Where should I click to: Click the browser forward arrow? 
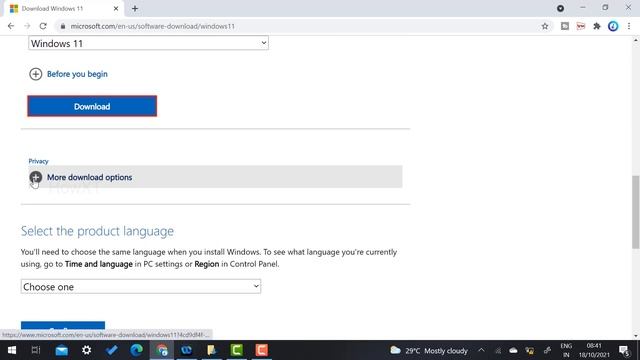[27, 26]
